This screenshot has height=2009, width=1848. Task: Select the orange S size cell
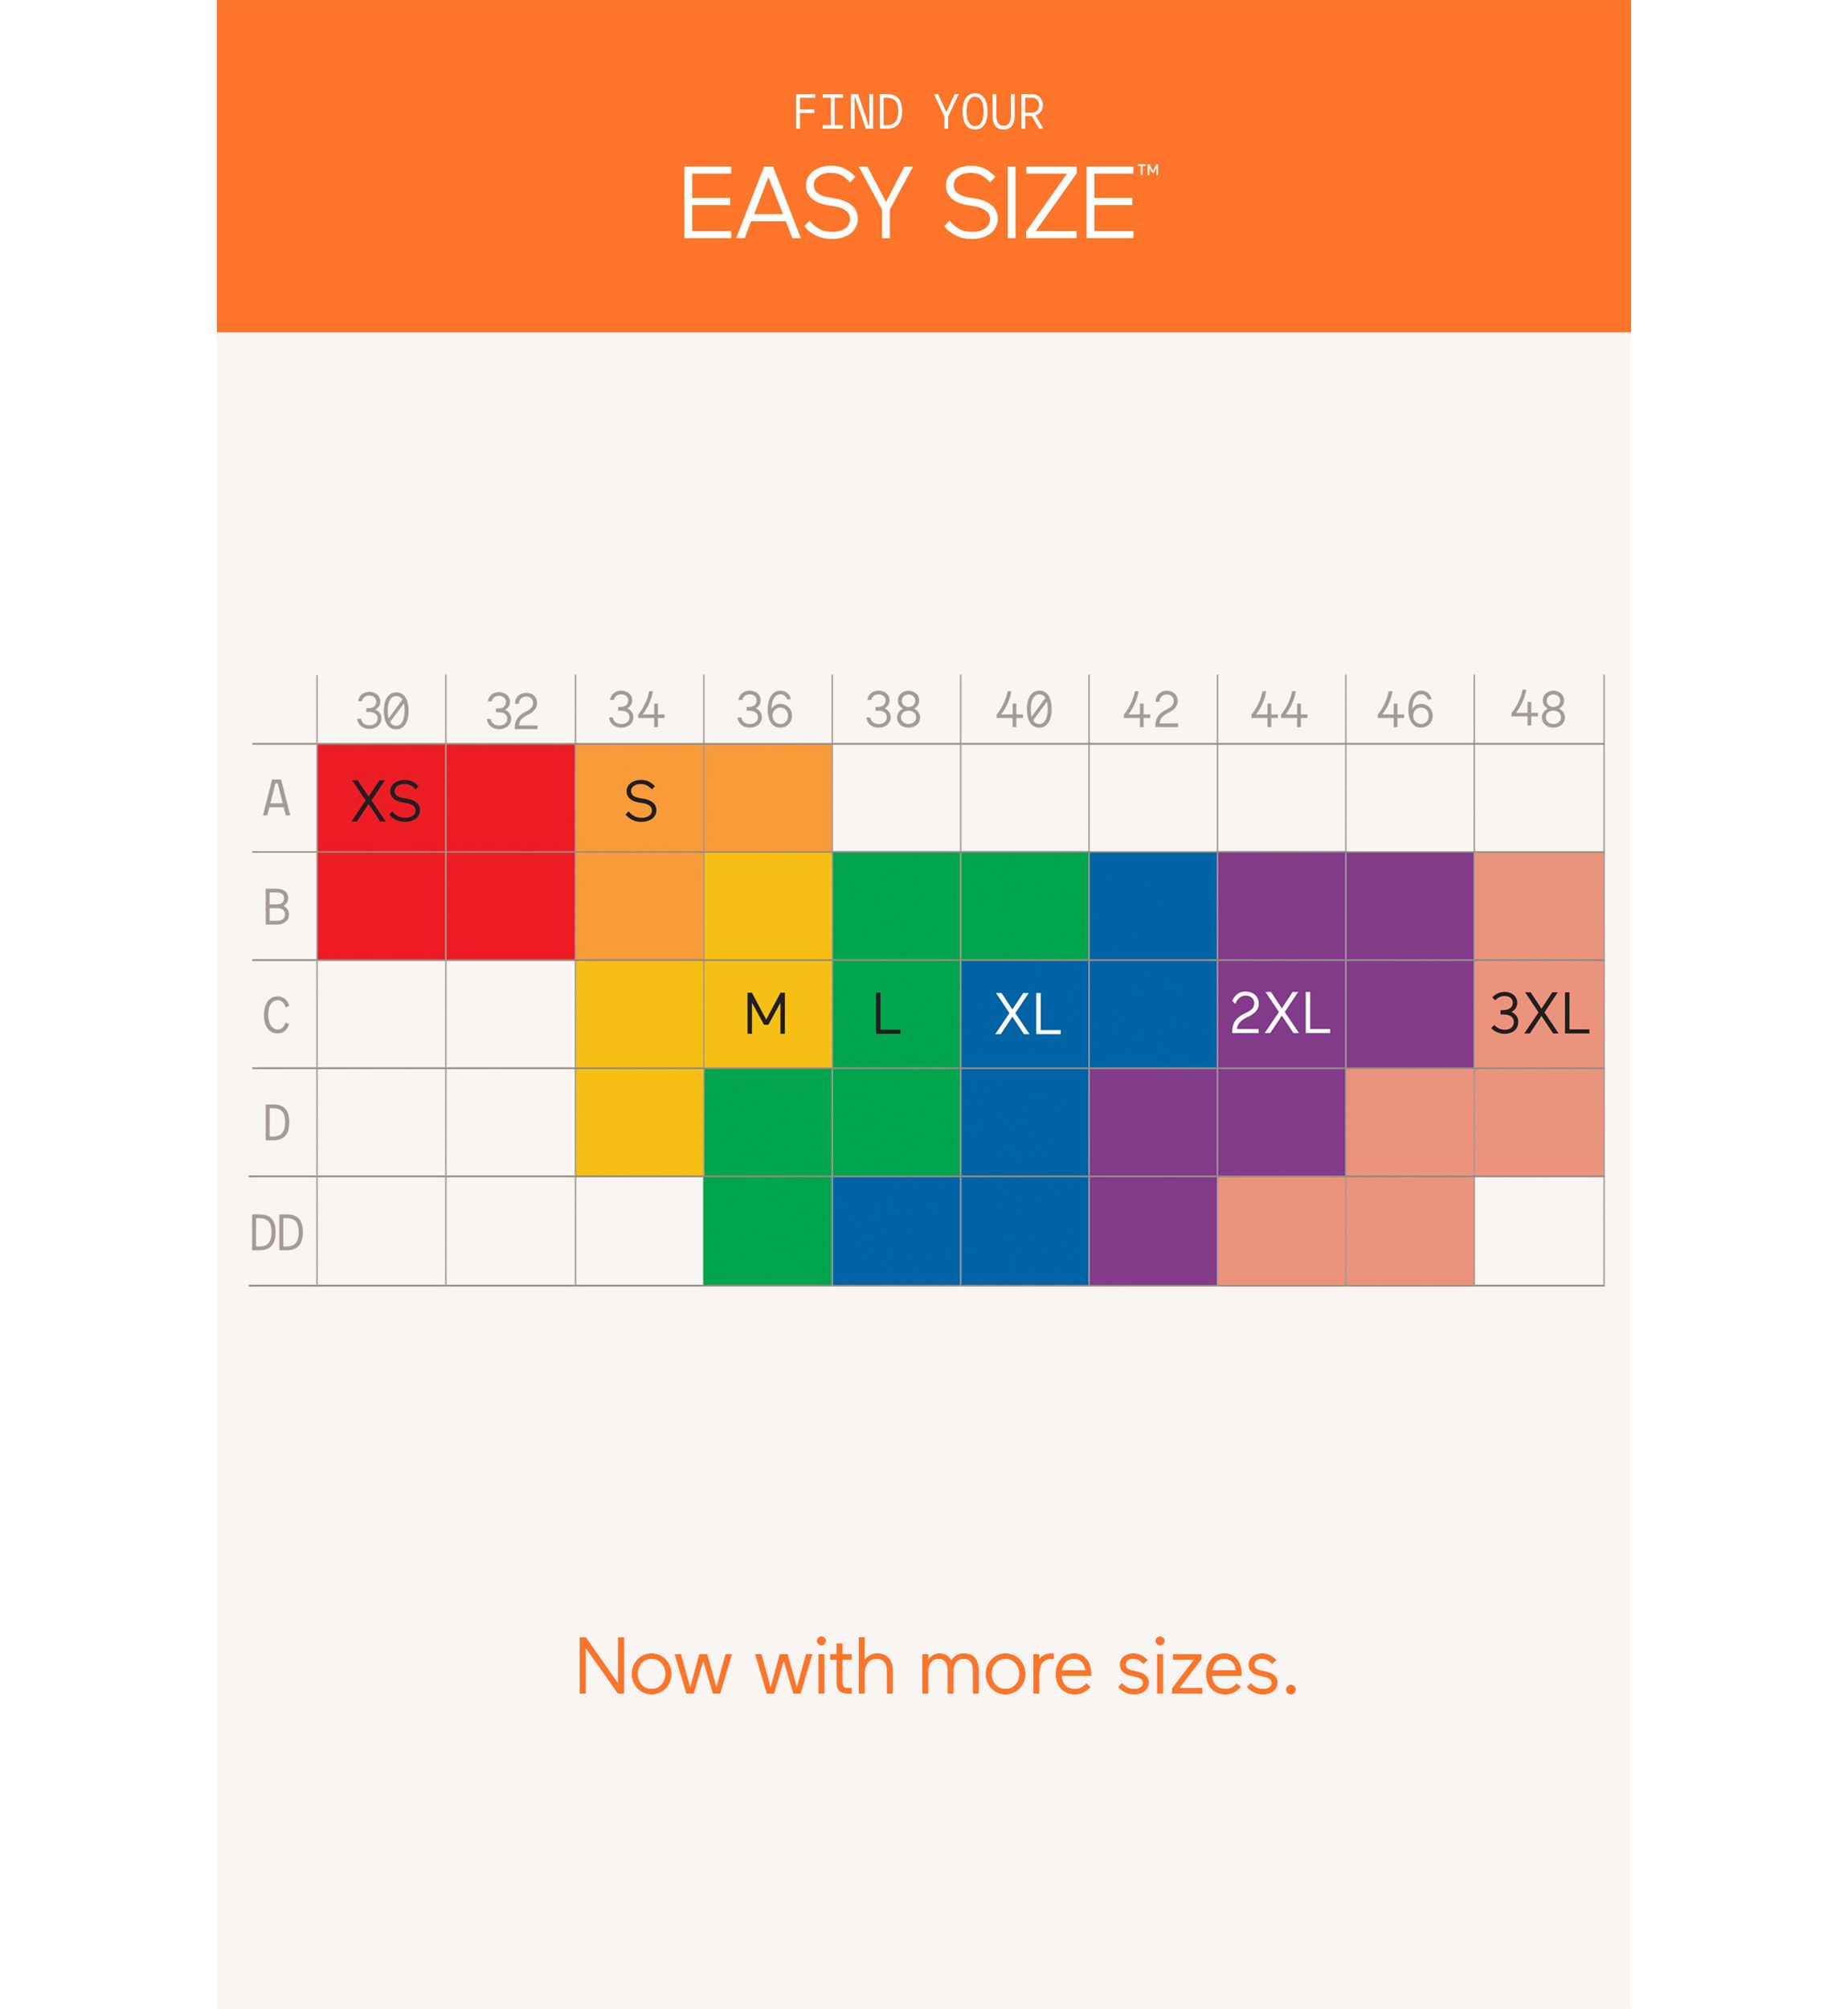point(640,801)
